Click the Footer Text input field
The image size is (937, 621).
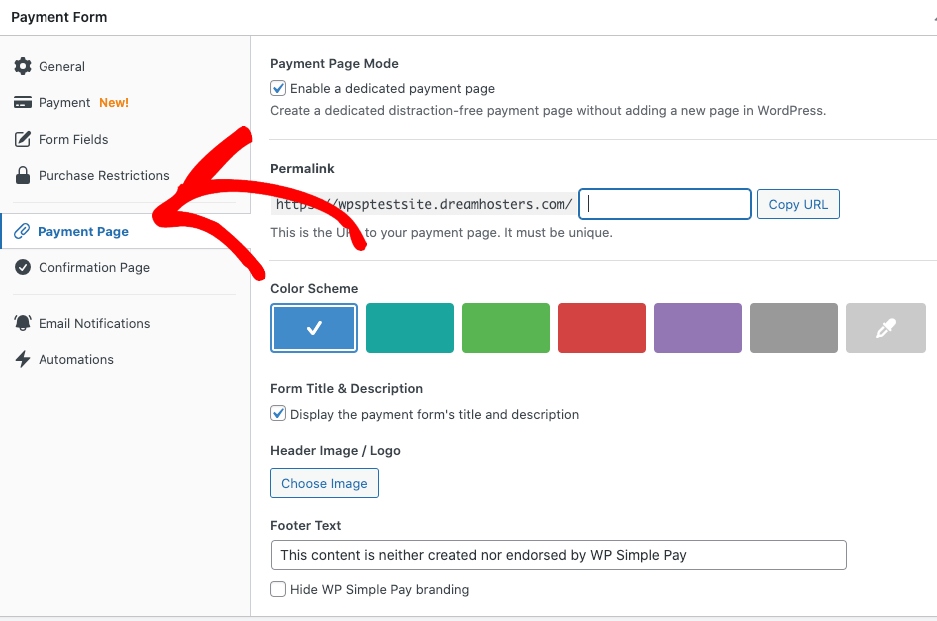pyautogui.click(x=558, y=555)
